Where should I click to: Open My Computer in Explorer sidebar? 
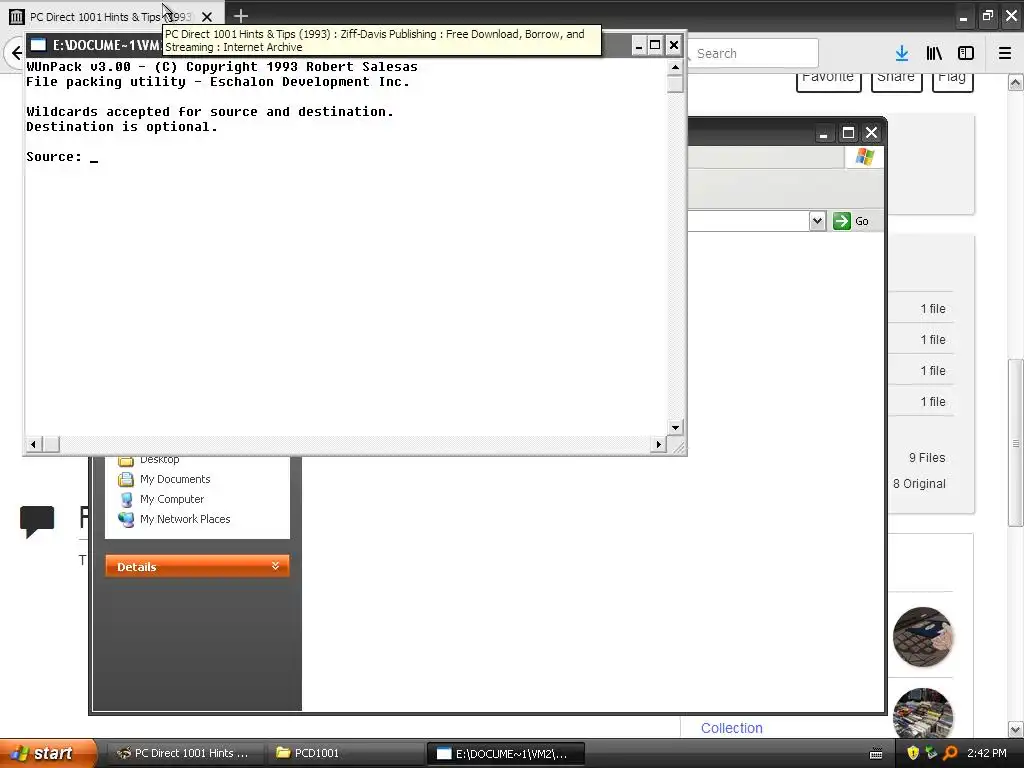tap(172, 500)
